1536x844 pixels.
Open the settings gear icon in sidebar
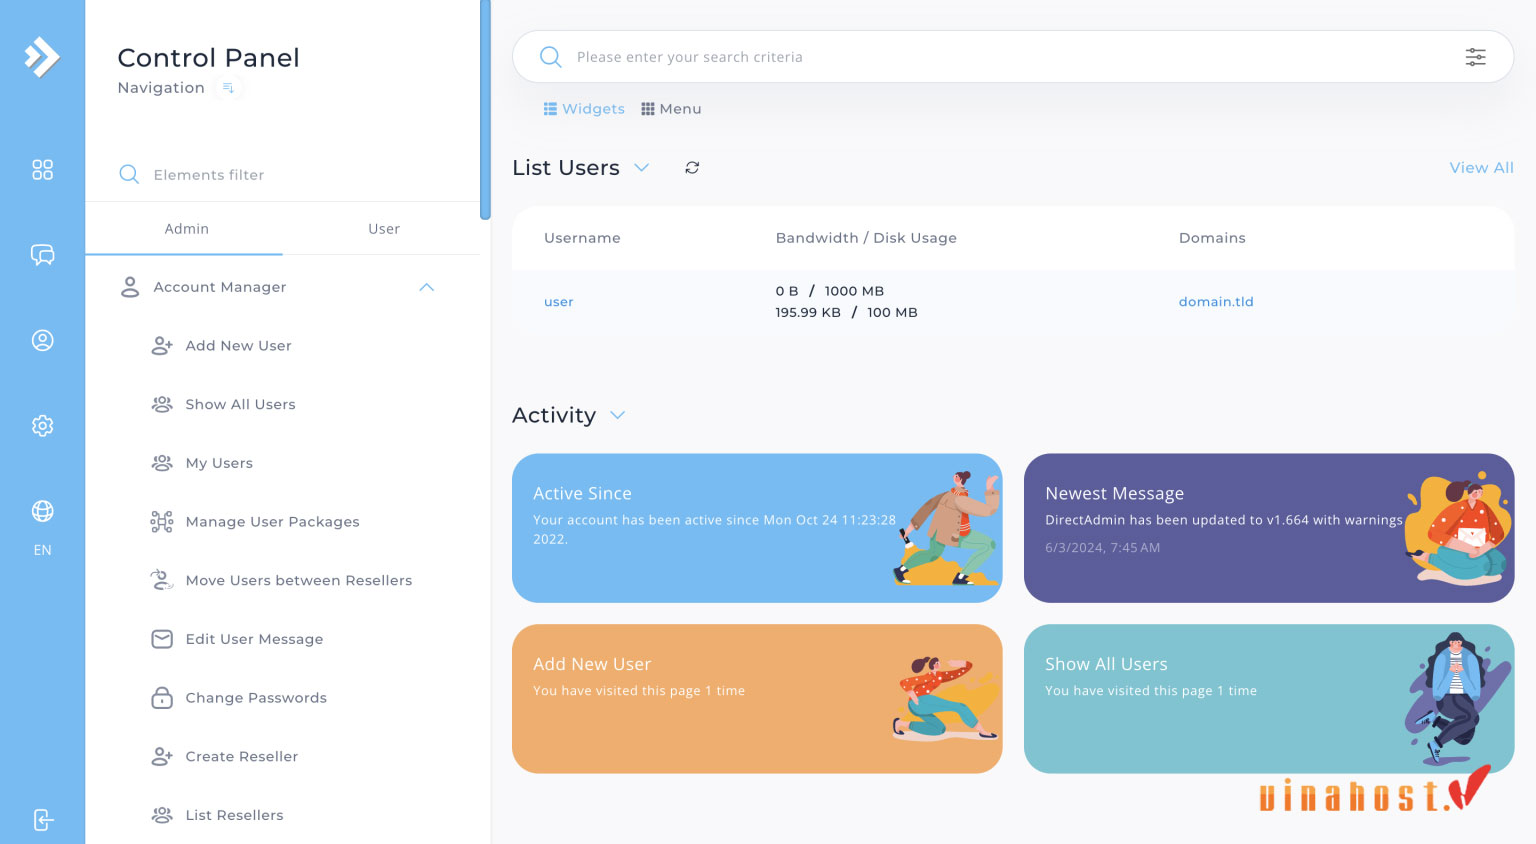coord(42,426)
